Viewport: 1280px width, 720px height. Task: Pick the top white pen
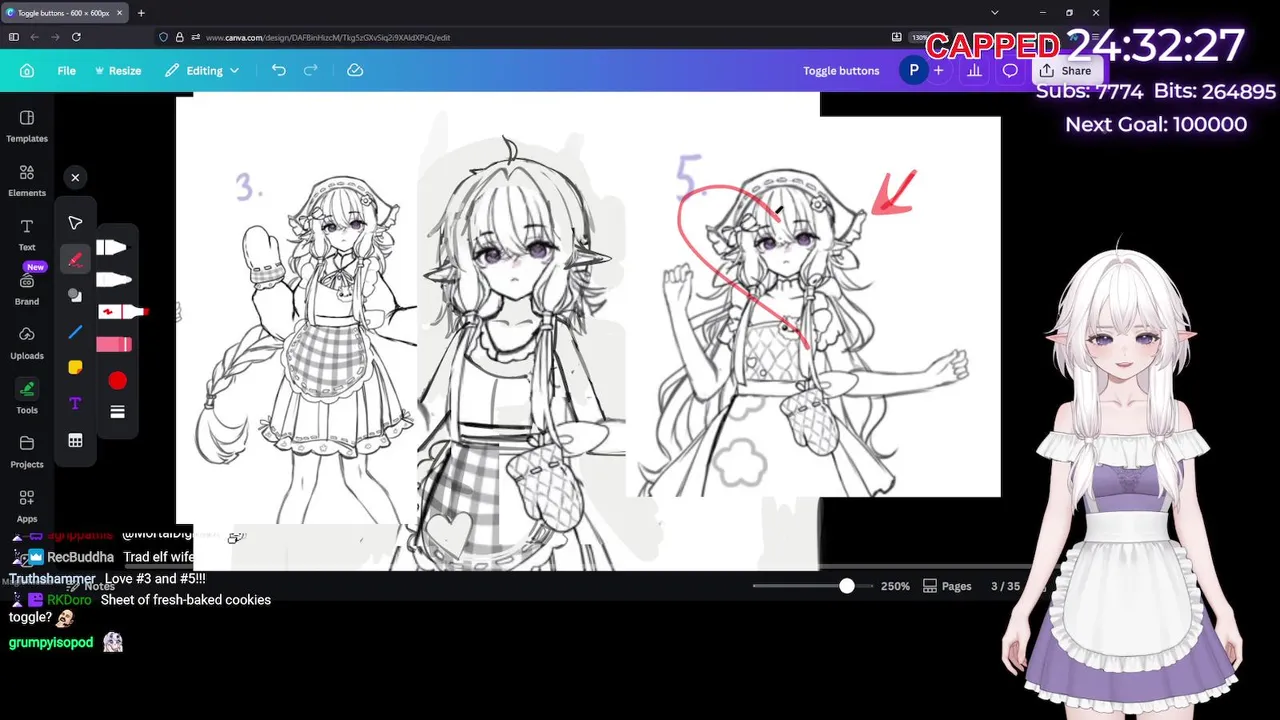pos(113,247)
